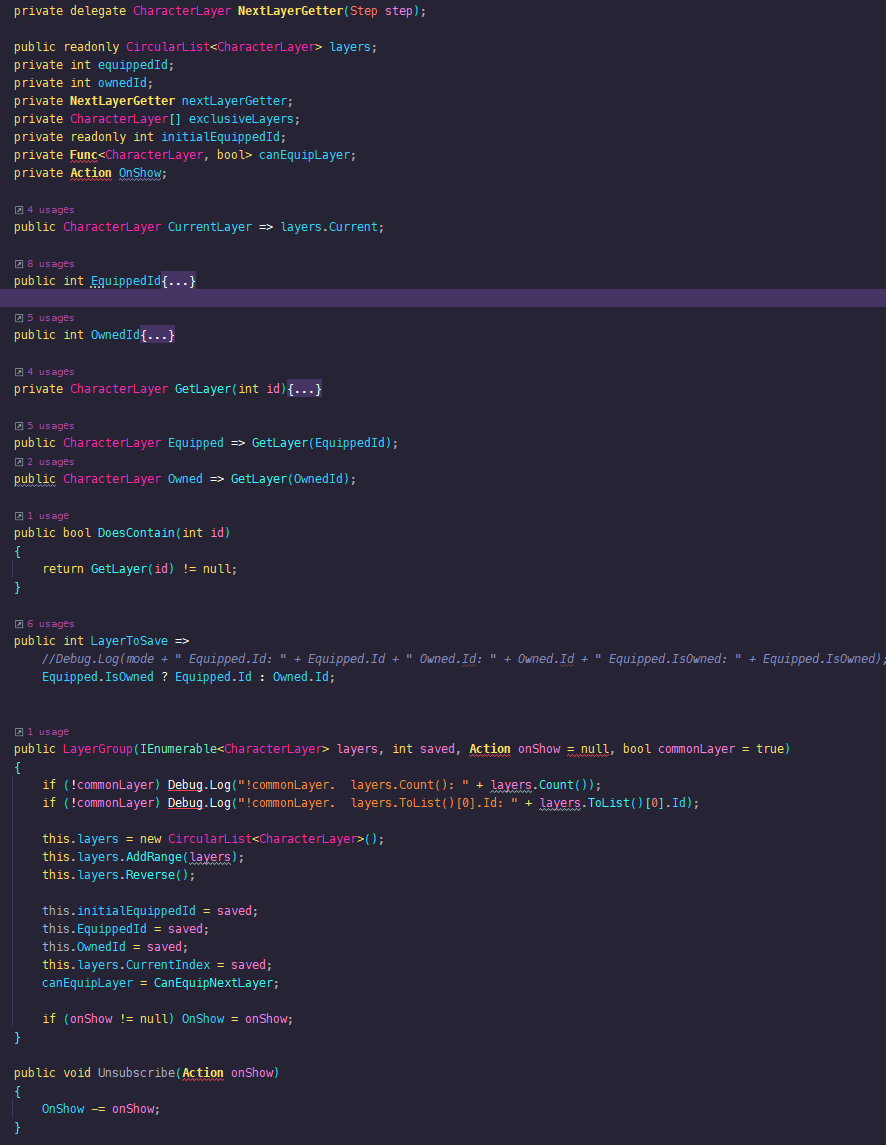This screenshot has height=1145, width=886.
Task: Click the lowercase ownedId field name
Action: (x=122, y=83)
